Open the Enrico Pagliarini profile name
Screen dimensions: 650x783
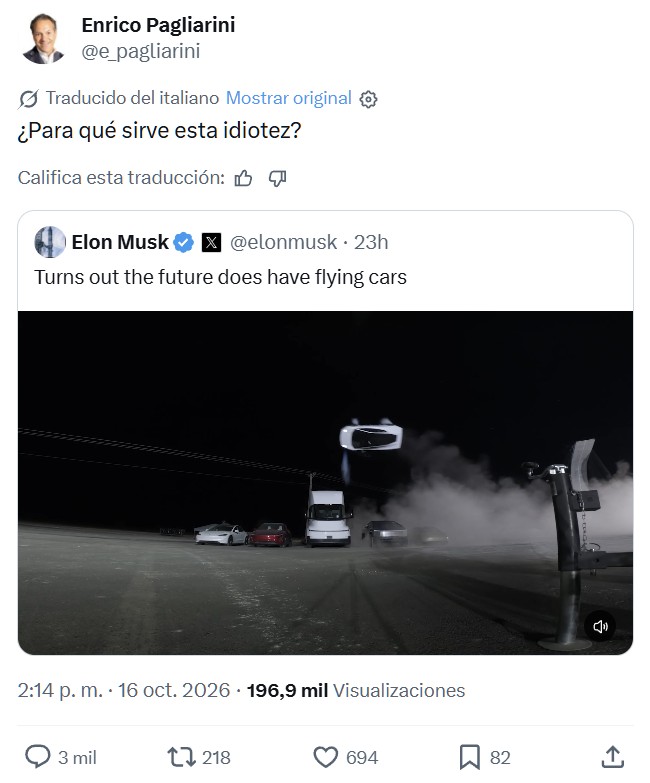pyautogui.click(x=158, y=25)
